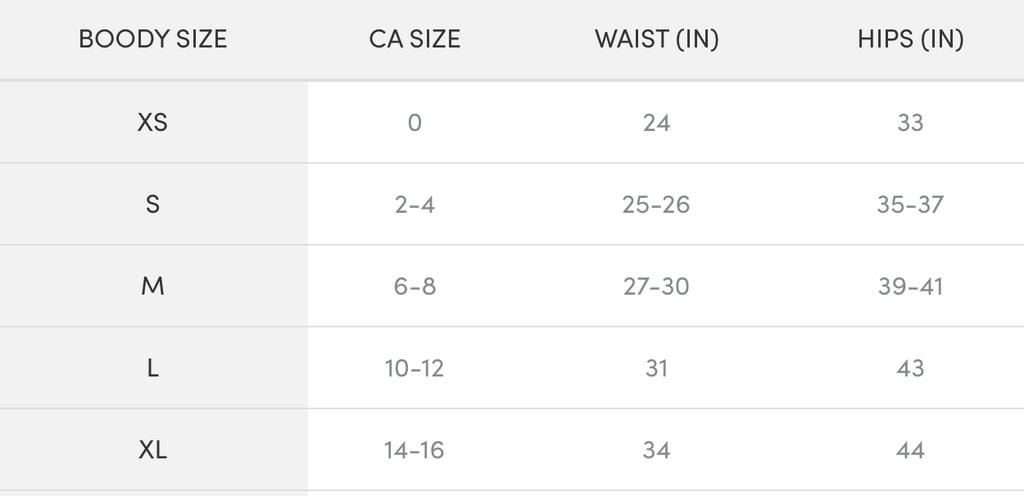Click CA size value 0
This screenshot has height=496, width=1024.
[x=414, y=123]
